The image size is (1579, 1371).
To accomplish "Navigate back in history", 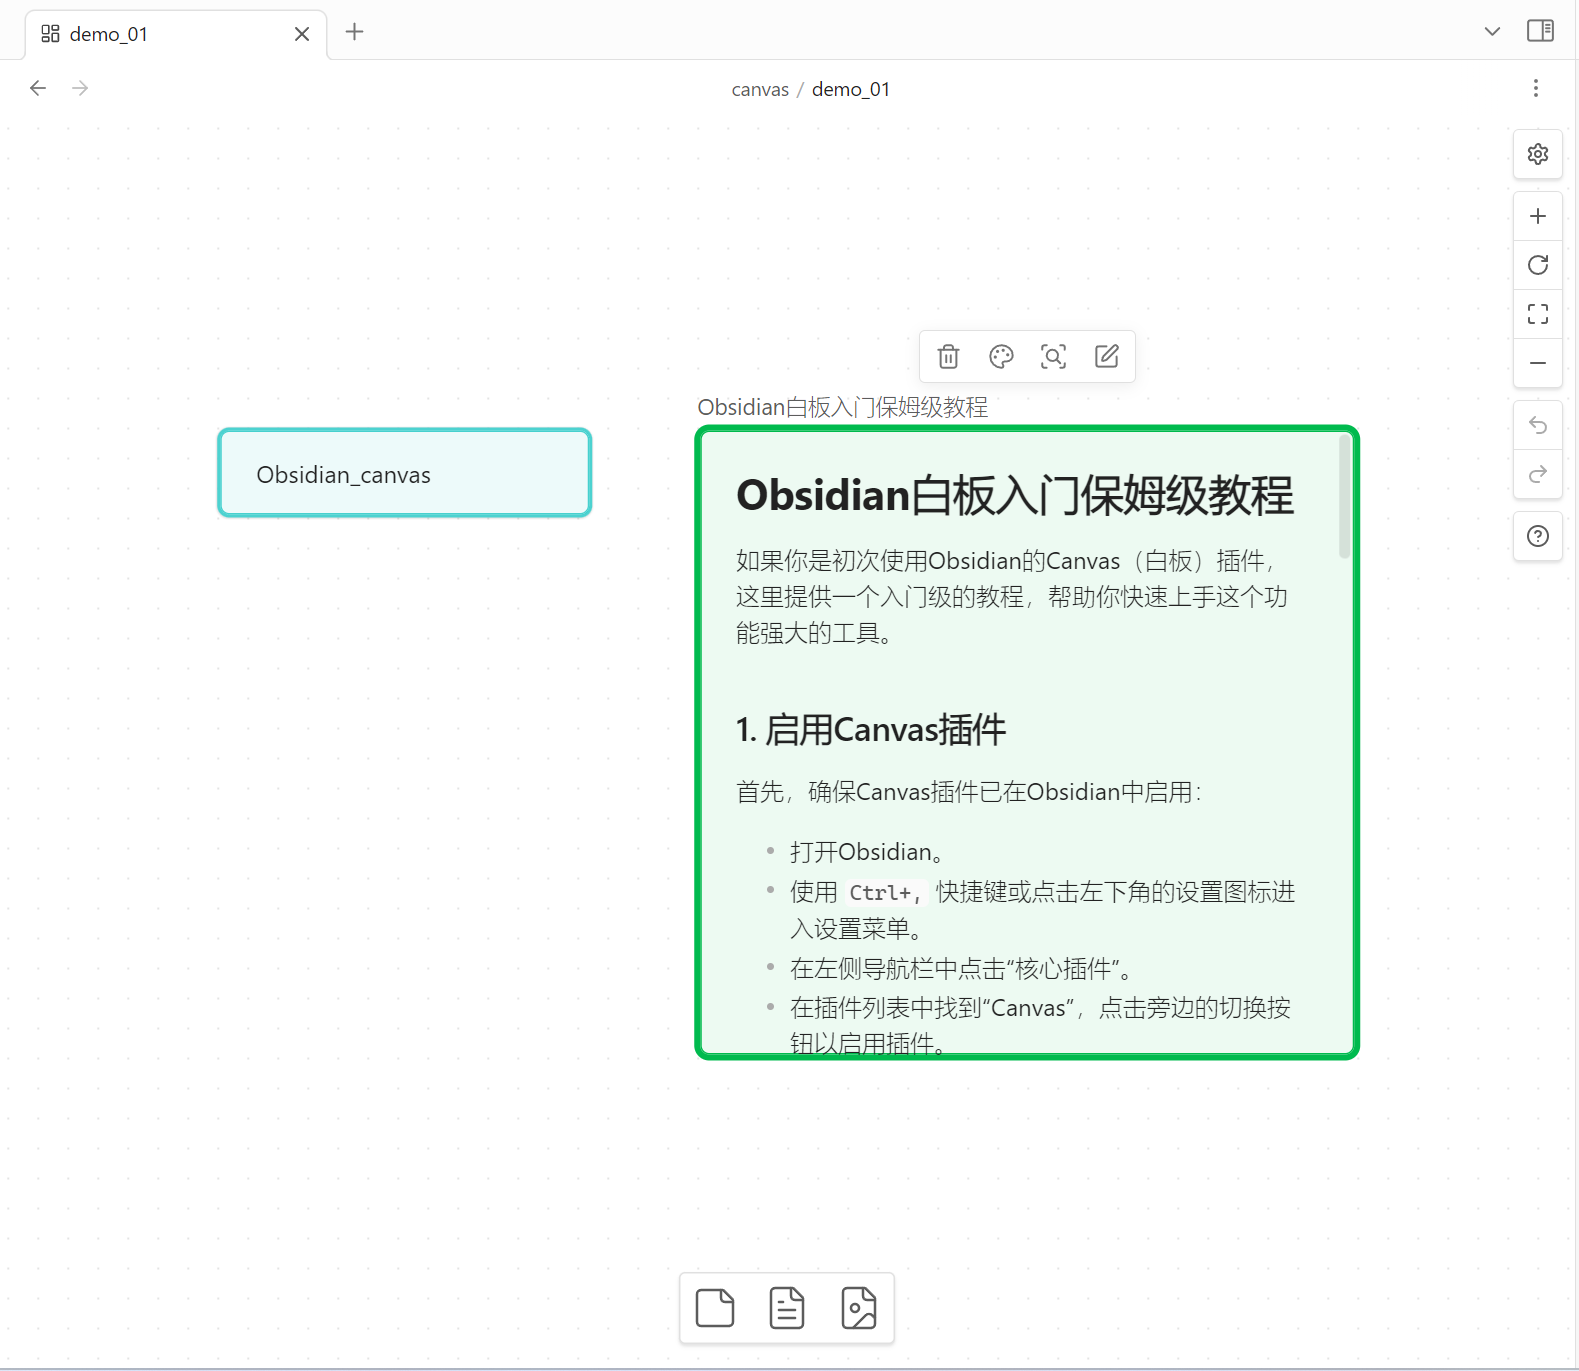I will click(x=38, y=88).
